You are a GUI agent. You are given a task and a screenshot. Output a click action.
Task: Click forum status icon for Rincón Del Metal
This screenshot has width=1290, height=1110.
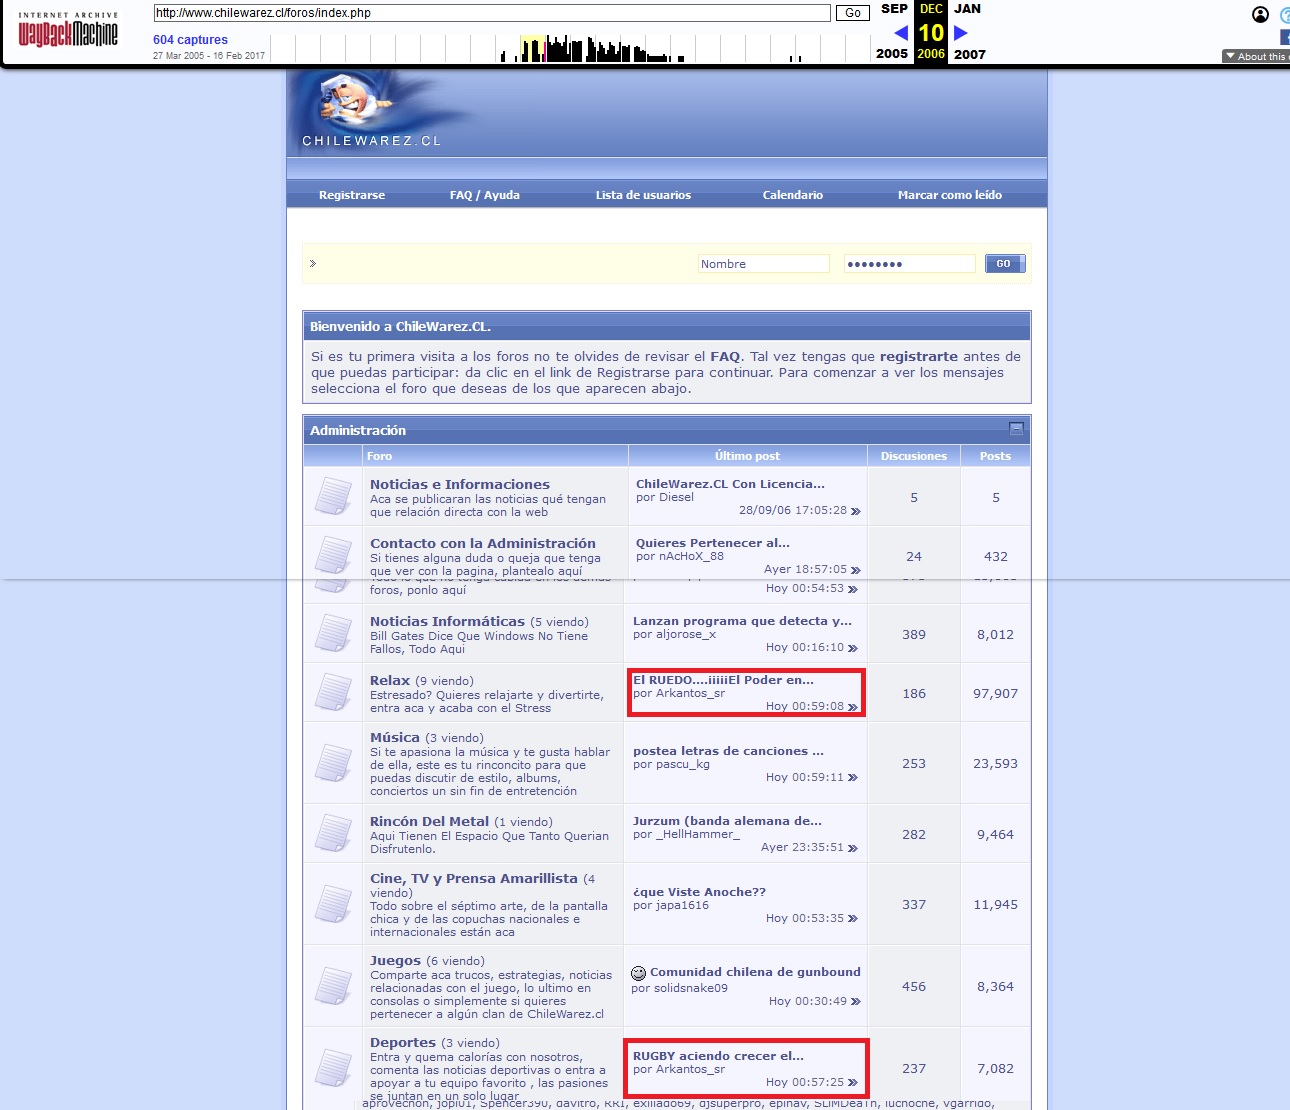click(x=333, y=833)
